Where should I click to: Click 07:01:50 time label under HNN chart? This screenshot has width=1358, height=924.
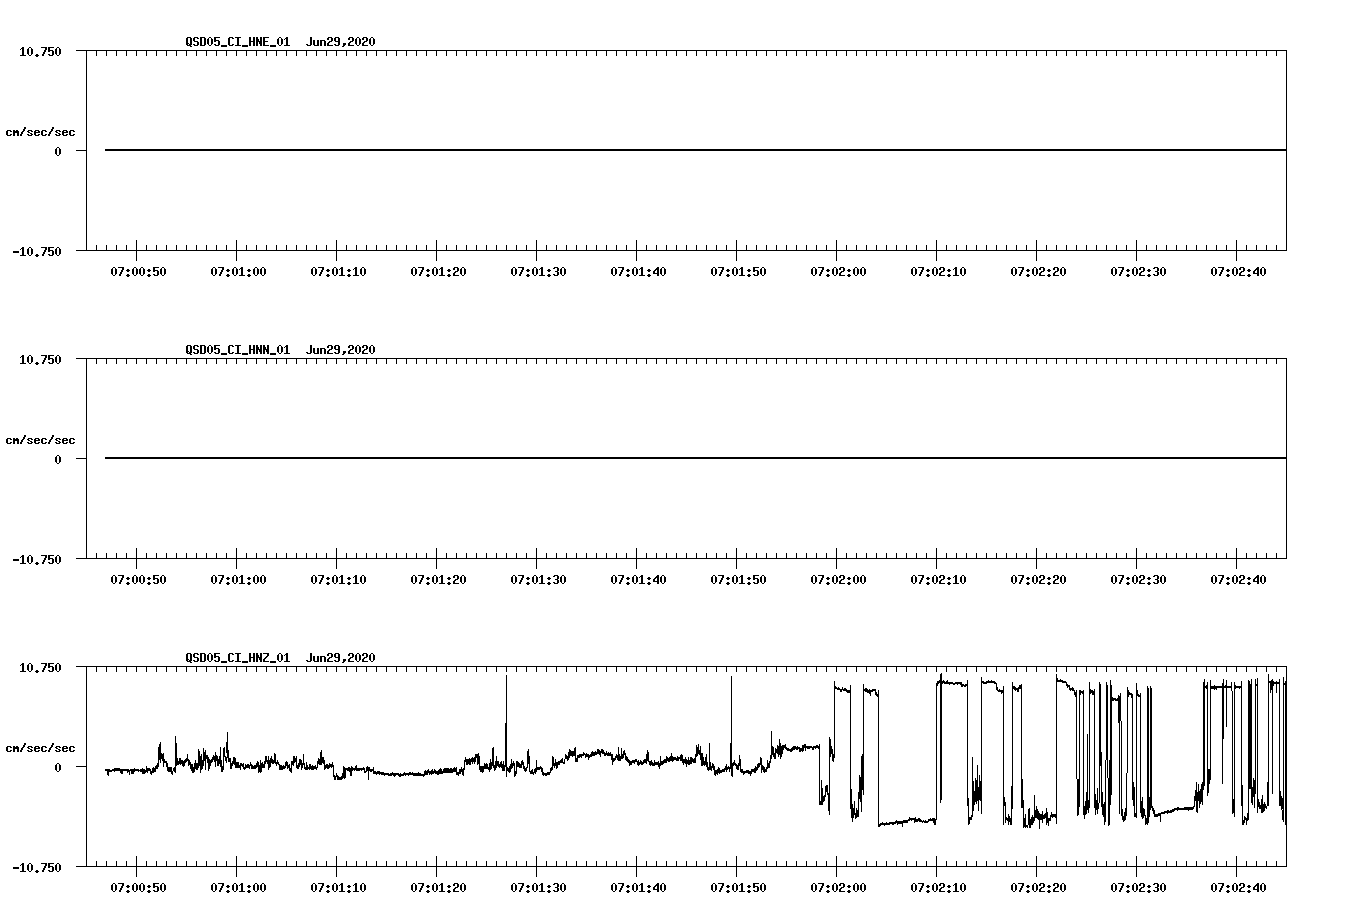point(738,580)
